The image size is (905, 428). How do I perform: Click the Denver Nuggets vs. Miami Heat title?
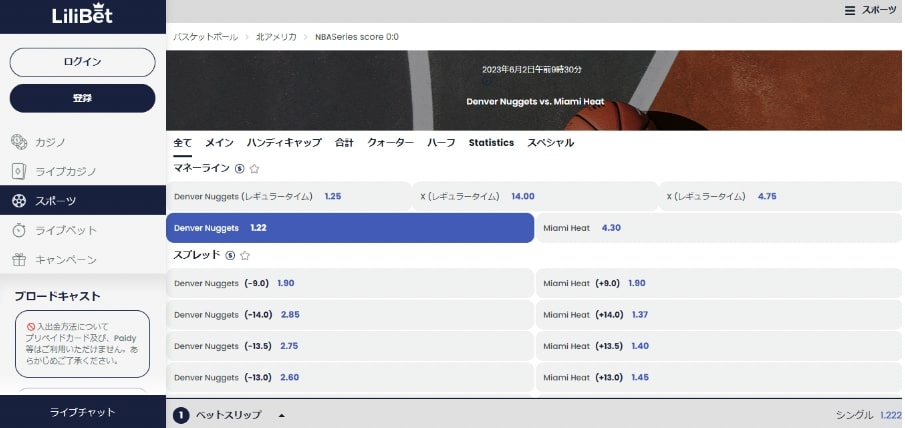[536, 102]
